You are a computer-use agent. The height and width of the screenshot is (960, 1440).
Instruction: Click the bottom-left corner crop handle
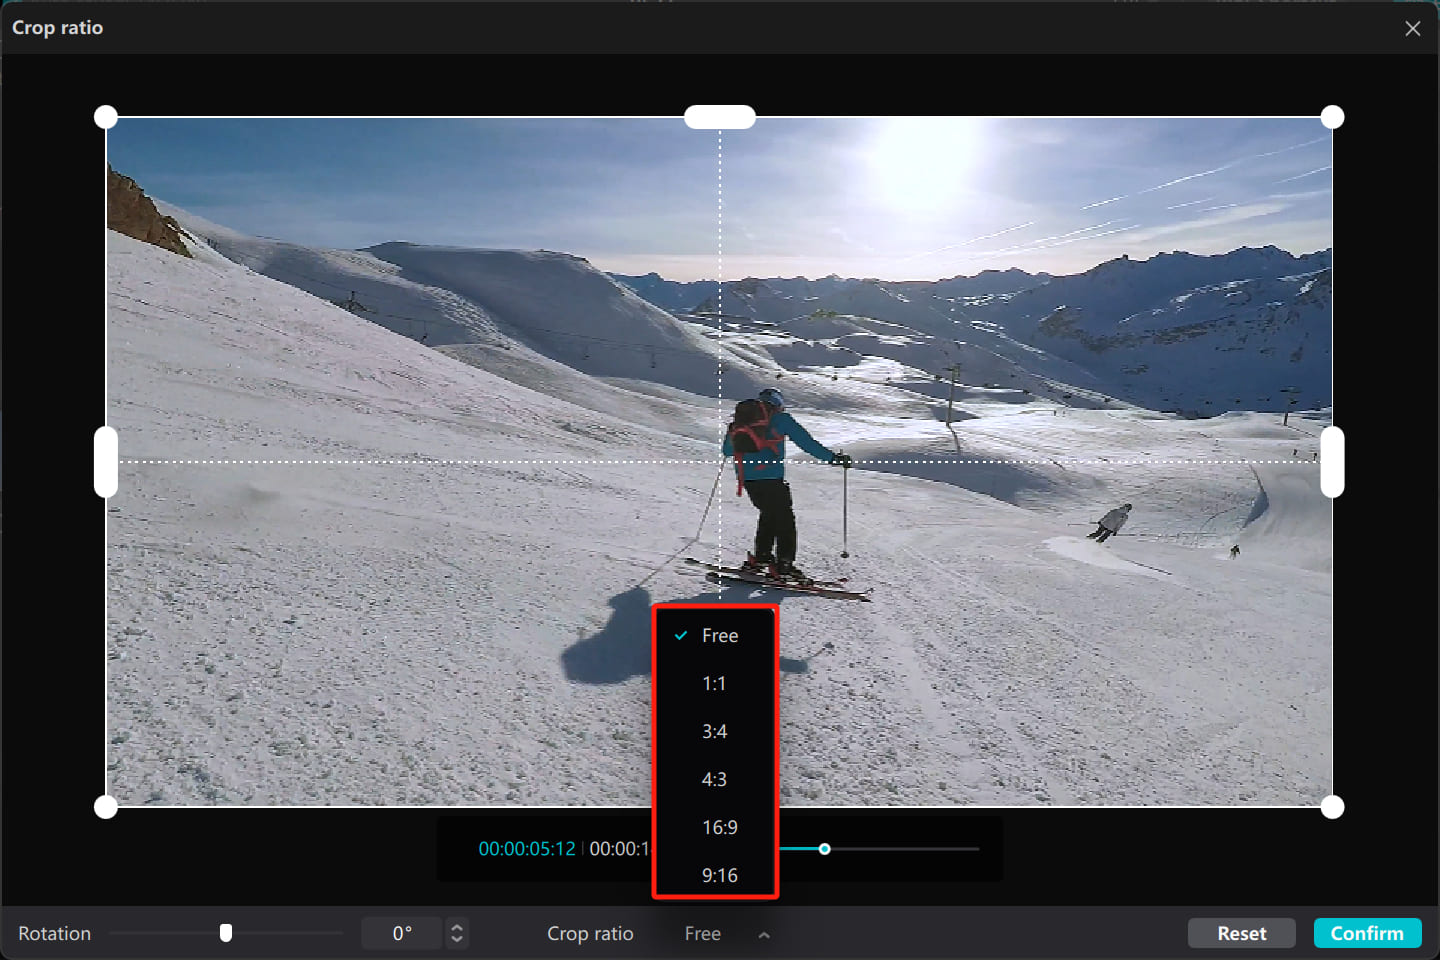tap(106, 807)
